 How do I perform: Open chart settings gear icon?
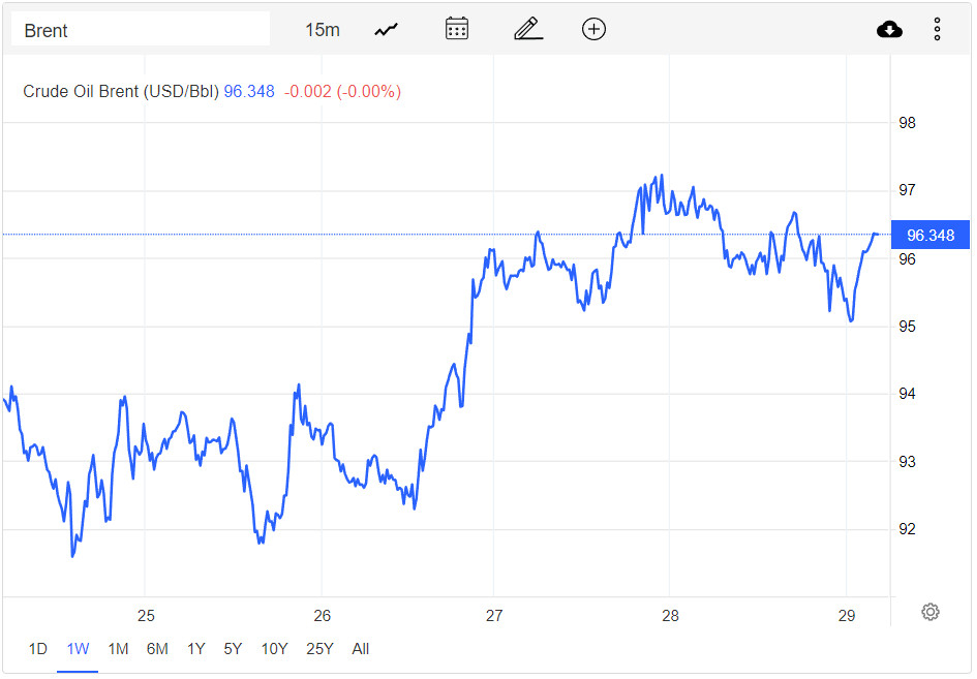pos(930,612)
